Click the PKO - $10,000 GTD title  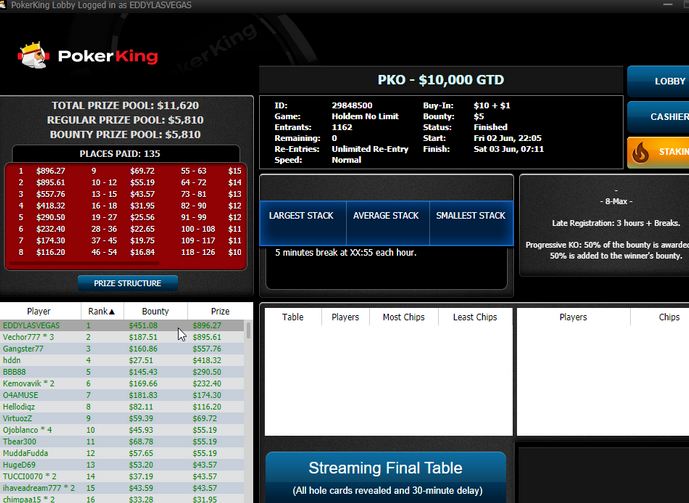pyautogui.click(x=441, y=80)
